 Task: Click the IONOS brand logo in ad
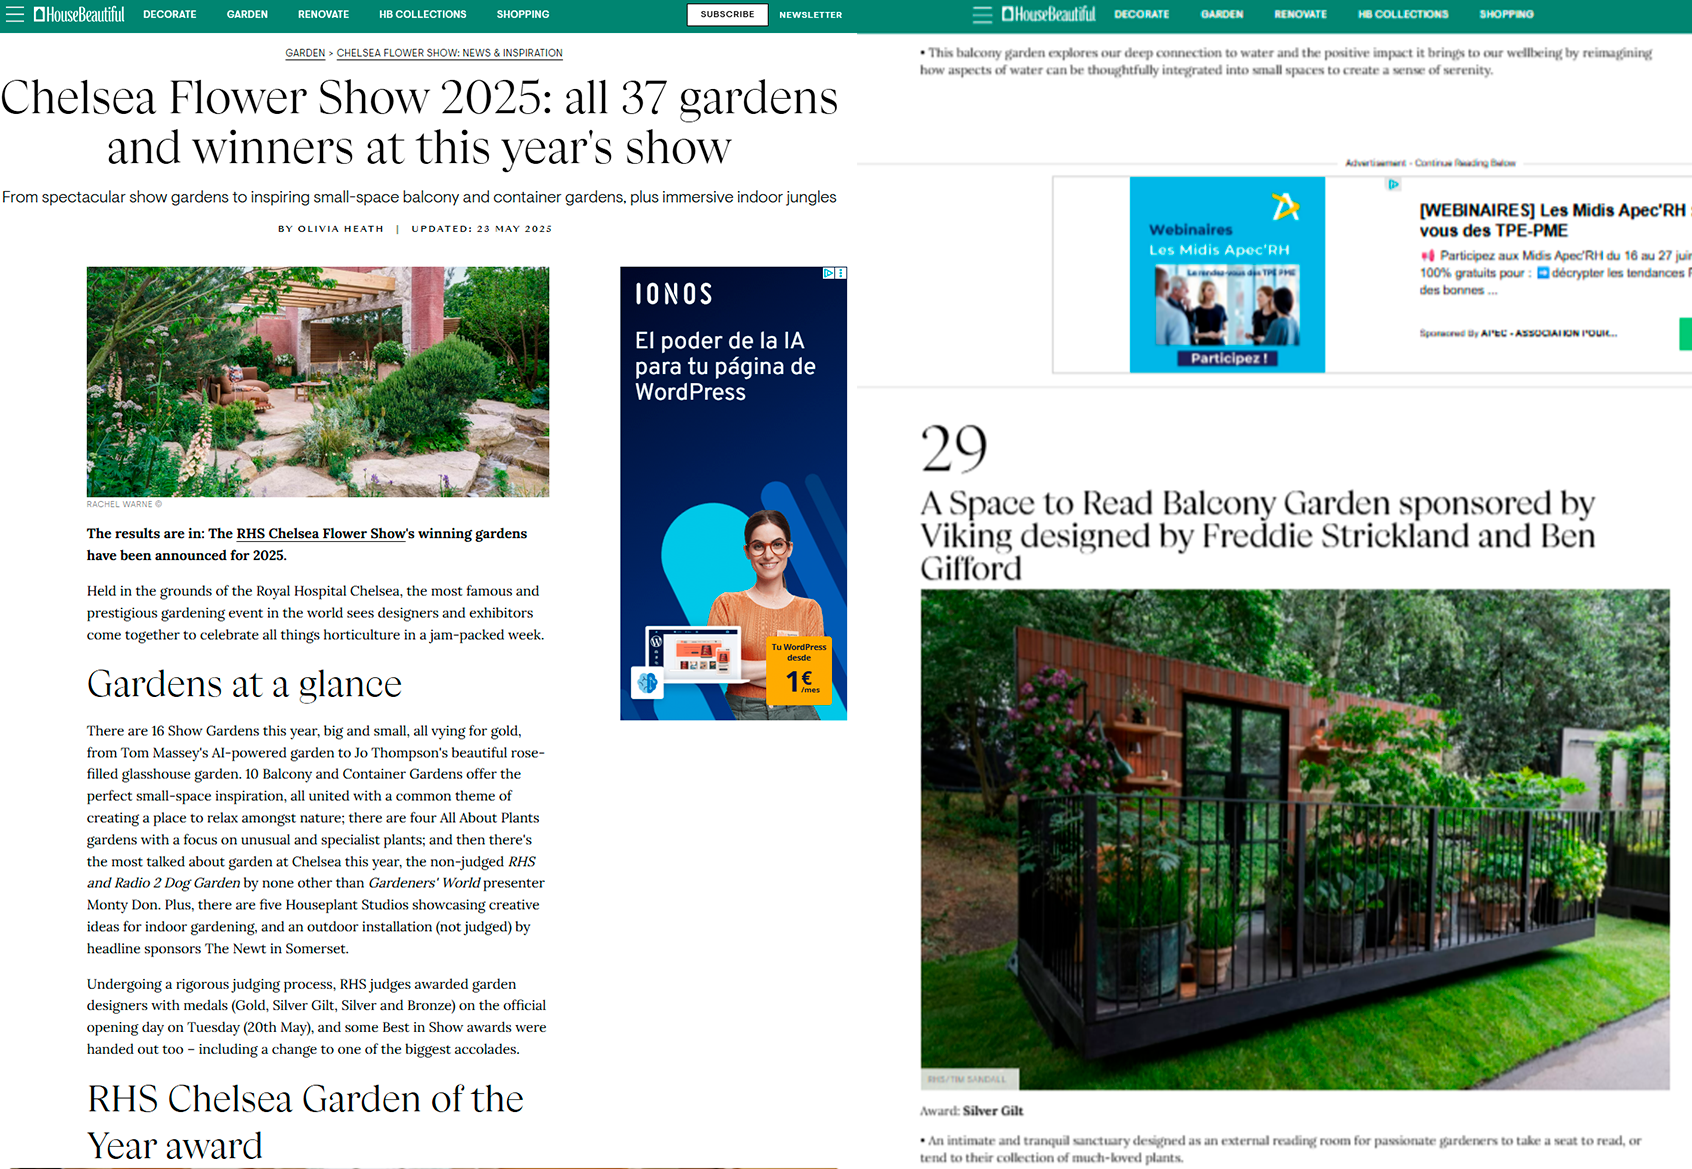click(x=673, y=294)
